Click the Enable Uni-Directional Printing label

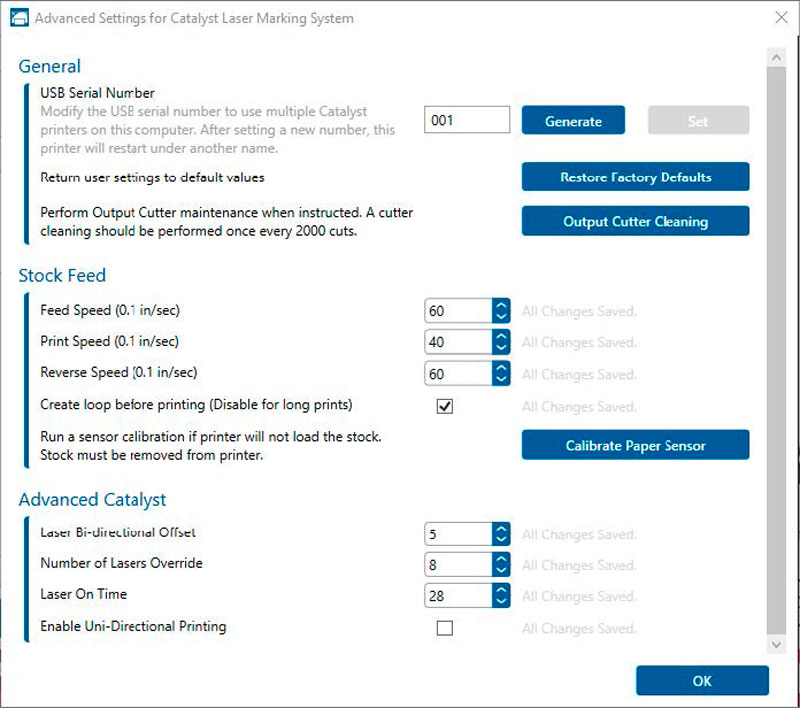(133, 626)
